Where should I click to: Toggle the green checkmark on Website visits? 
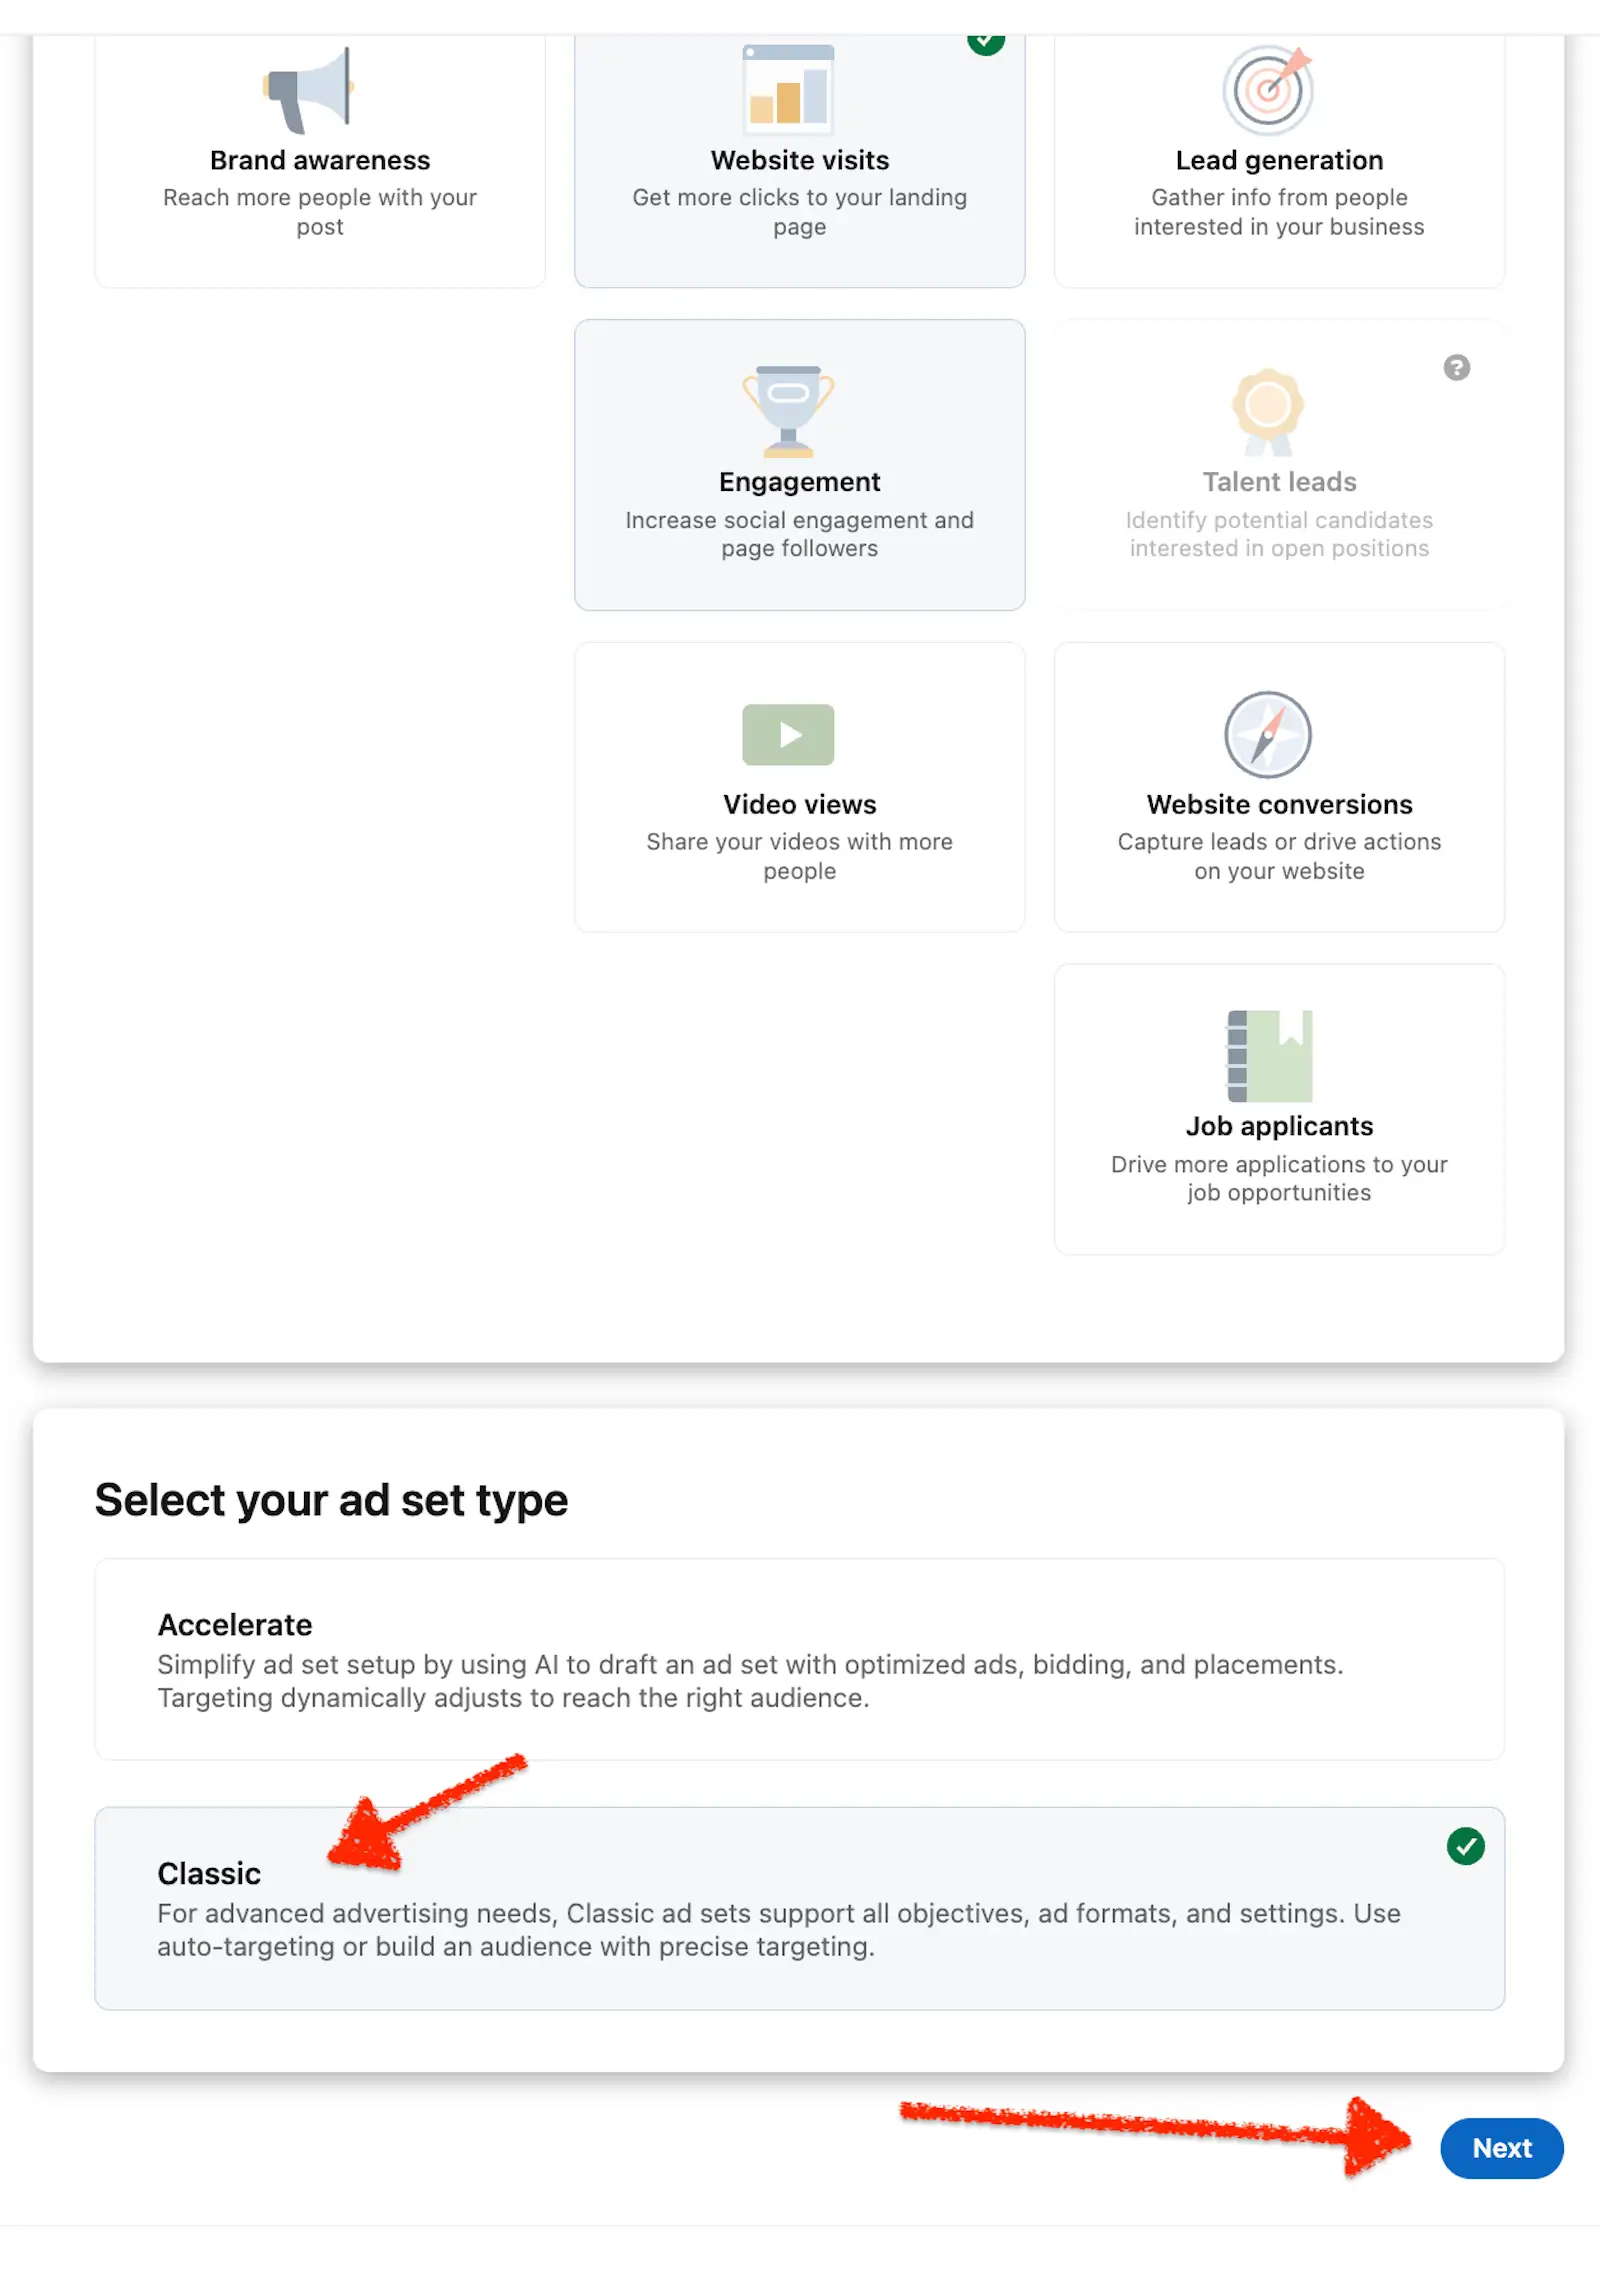pos(985,41)
